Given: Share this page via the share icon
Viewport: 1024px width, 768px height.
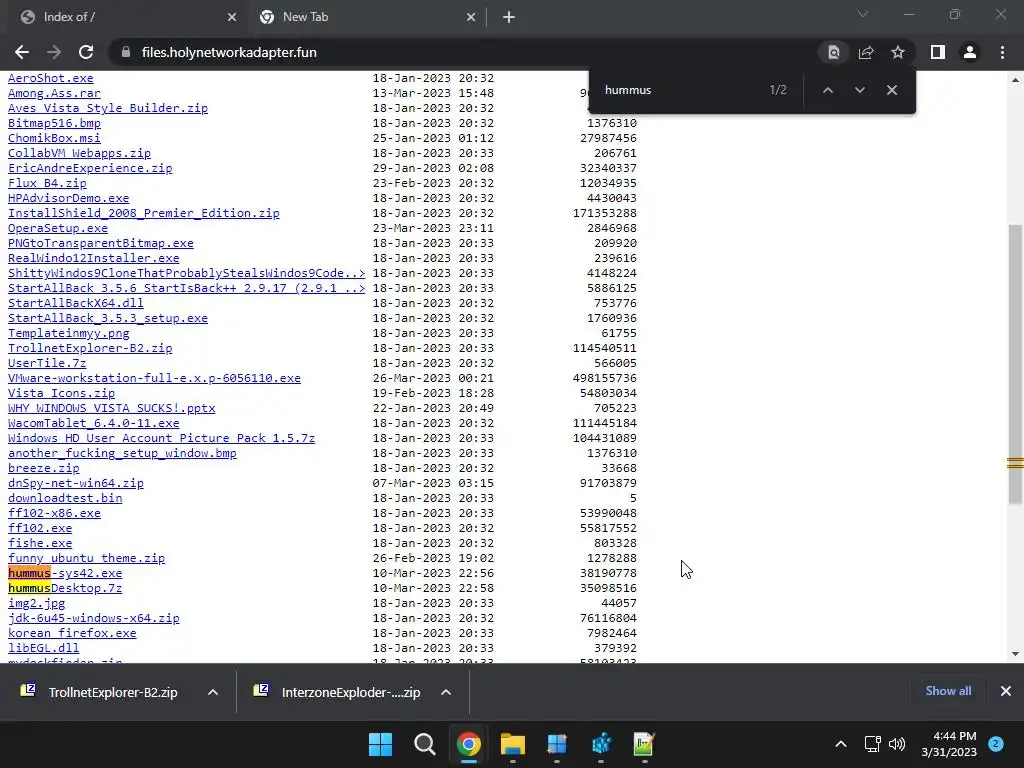Looking at the screenshot, I should click(866, 52).
